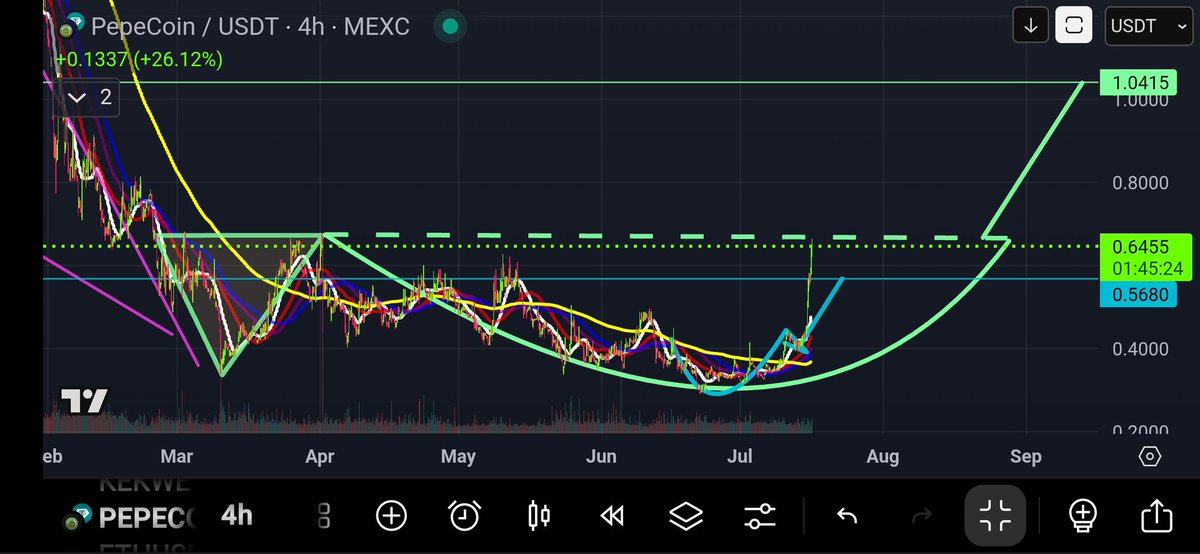Open the candlestick chart type selector

(539, 516)
